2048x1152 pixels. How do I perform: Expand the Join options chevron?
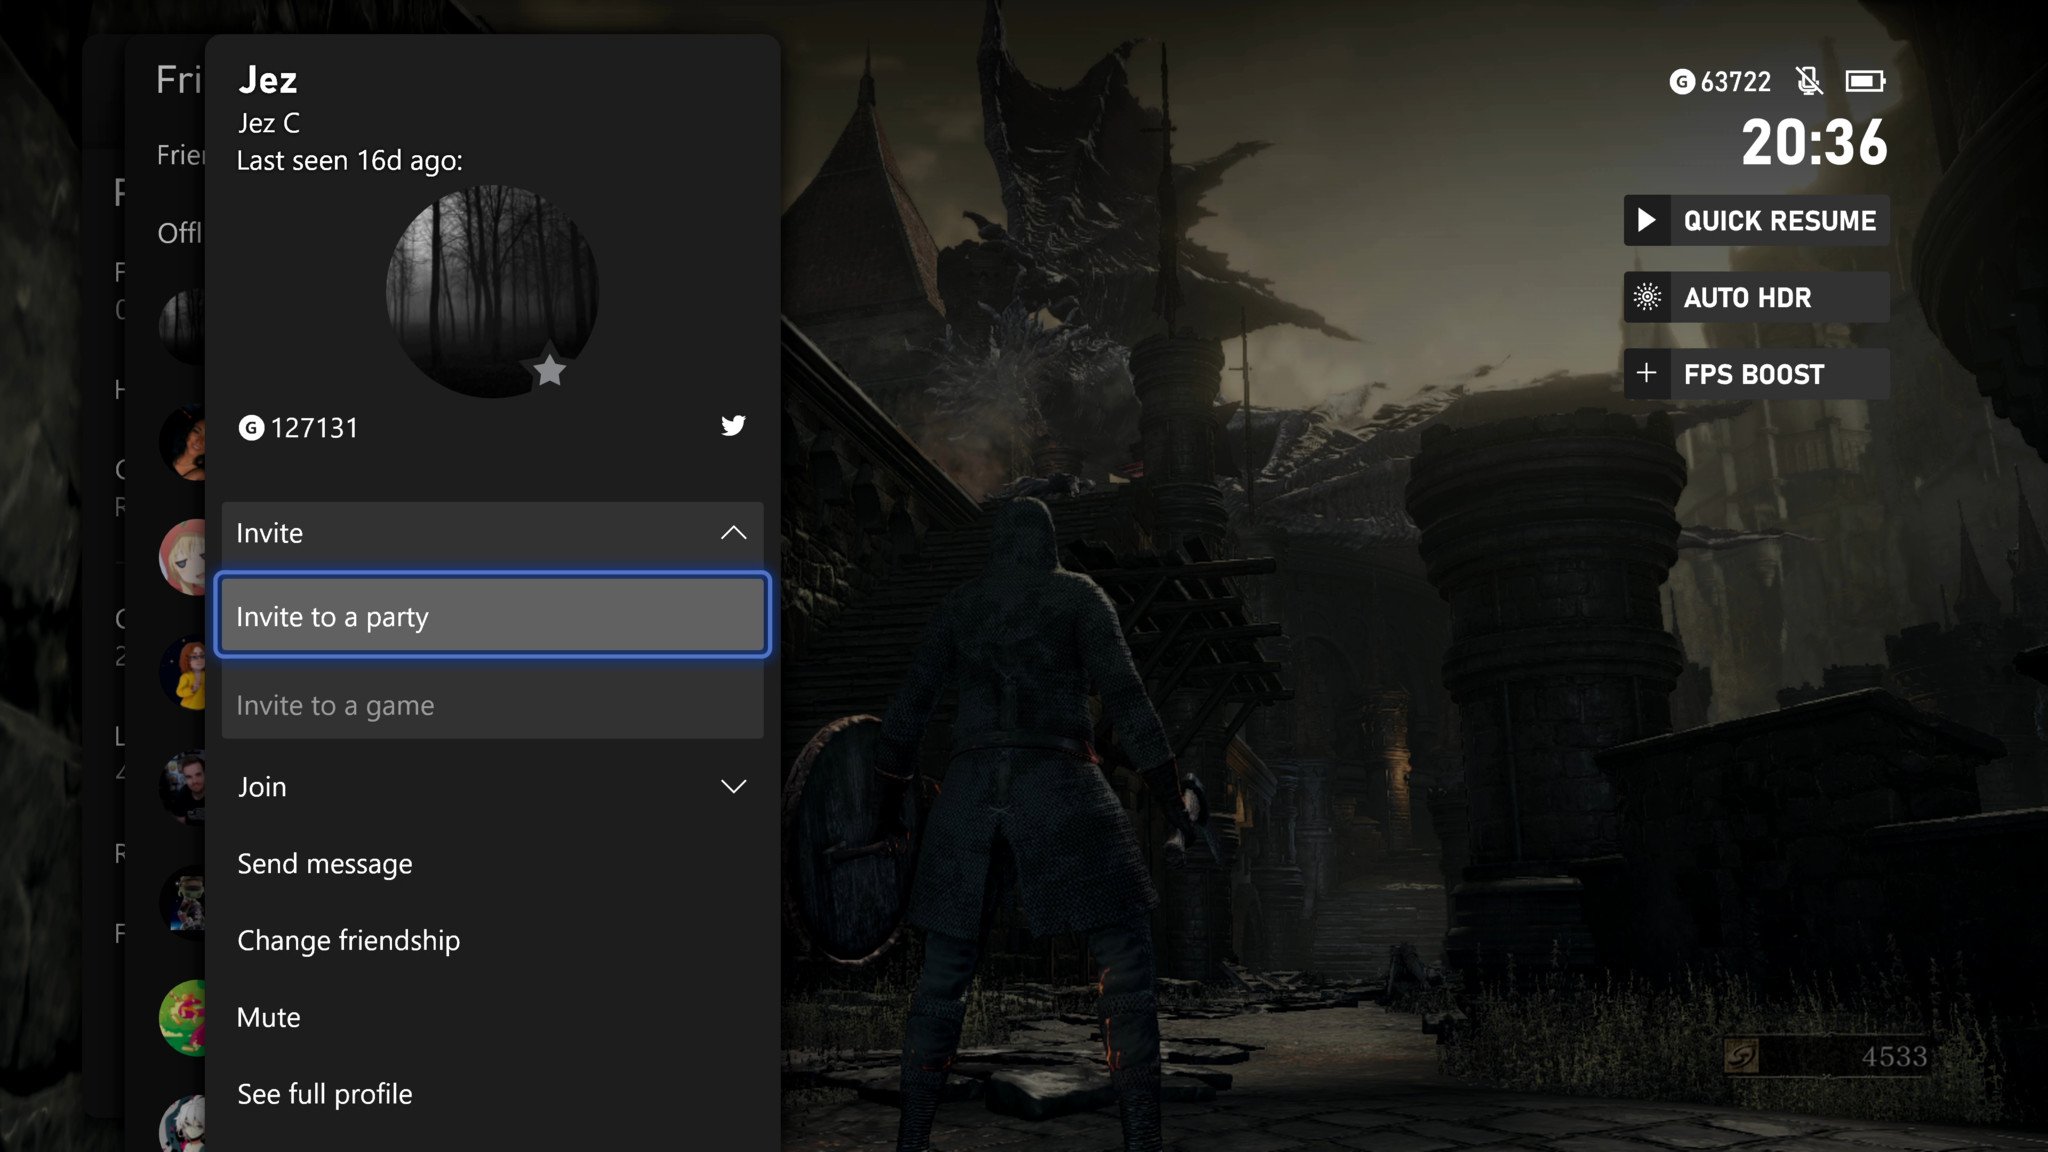click(733, 786)
